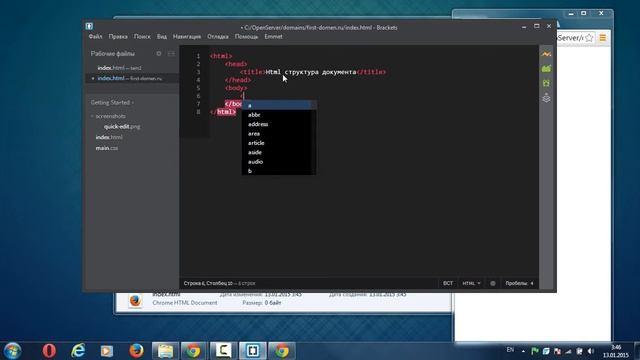This screenshot has width=640, height=360.
Task: Open the Windows Start menu
Action: (12, 351)
